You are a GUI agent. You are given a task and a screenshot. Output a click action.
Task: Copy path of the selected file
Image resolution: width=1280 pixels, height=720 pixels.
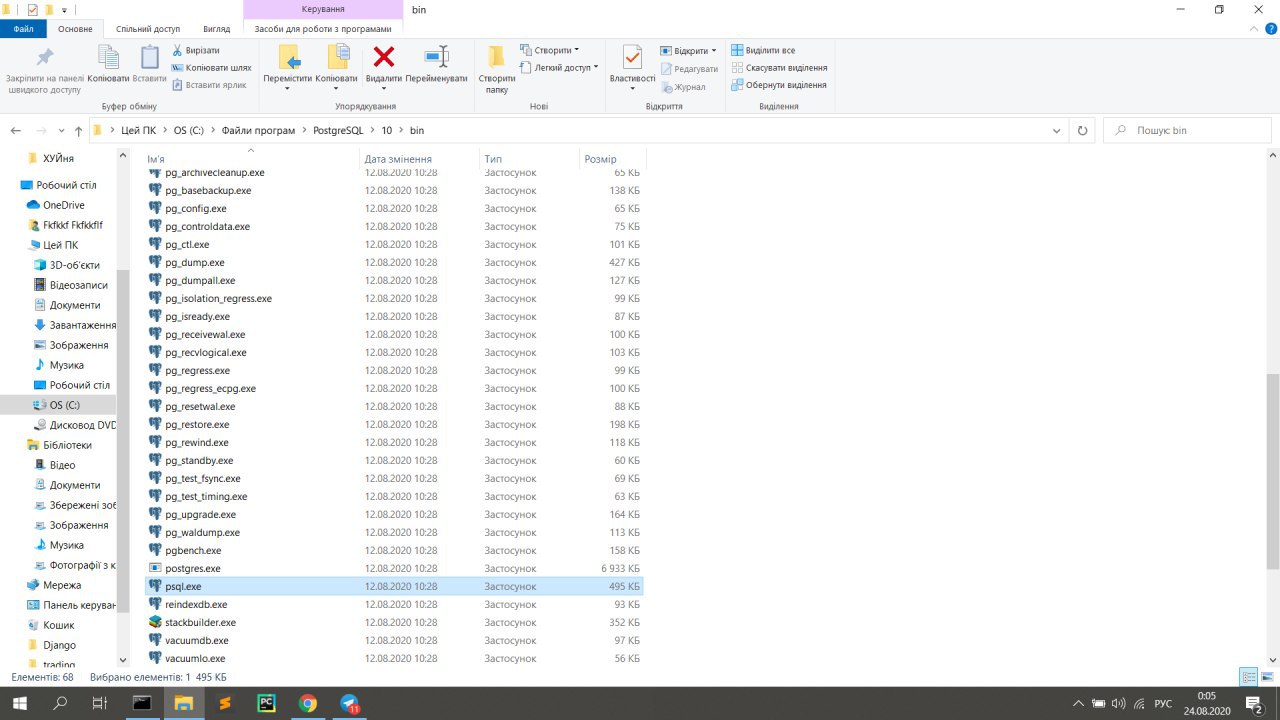point(211,67)
